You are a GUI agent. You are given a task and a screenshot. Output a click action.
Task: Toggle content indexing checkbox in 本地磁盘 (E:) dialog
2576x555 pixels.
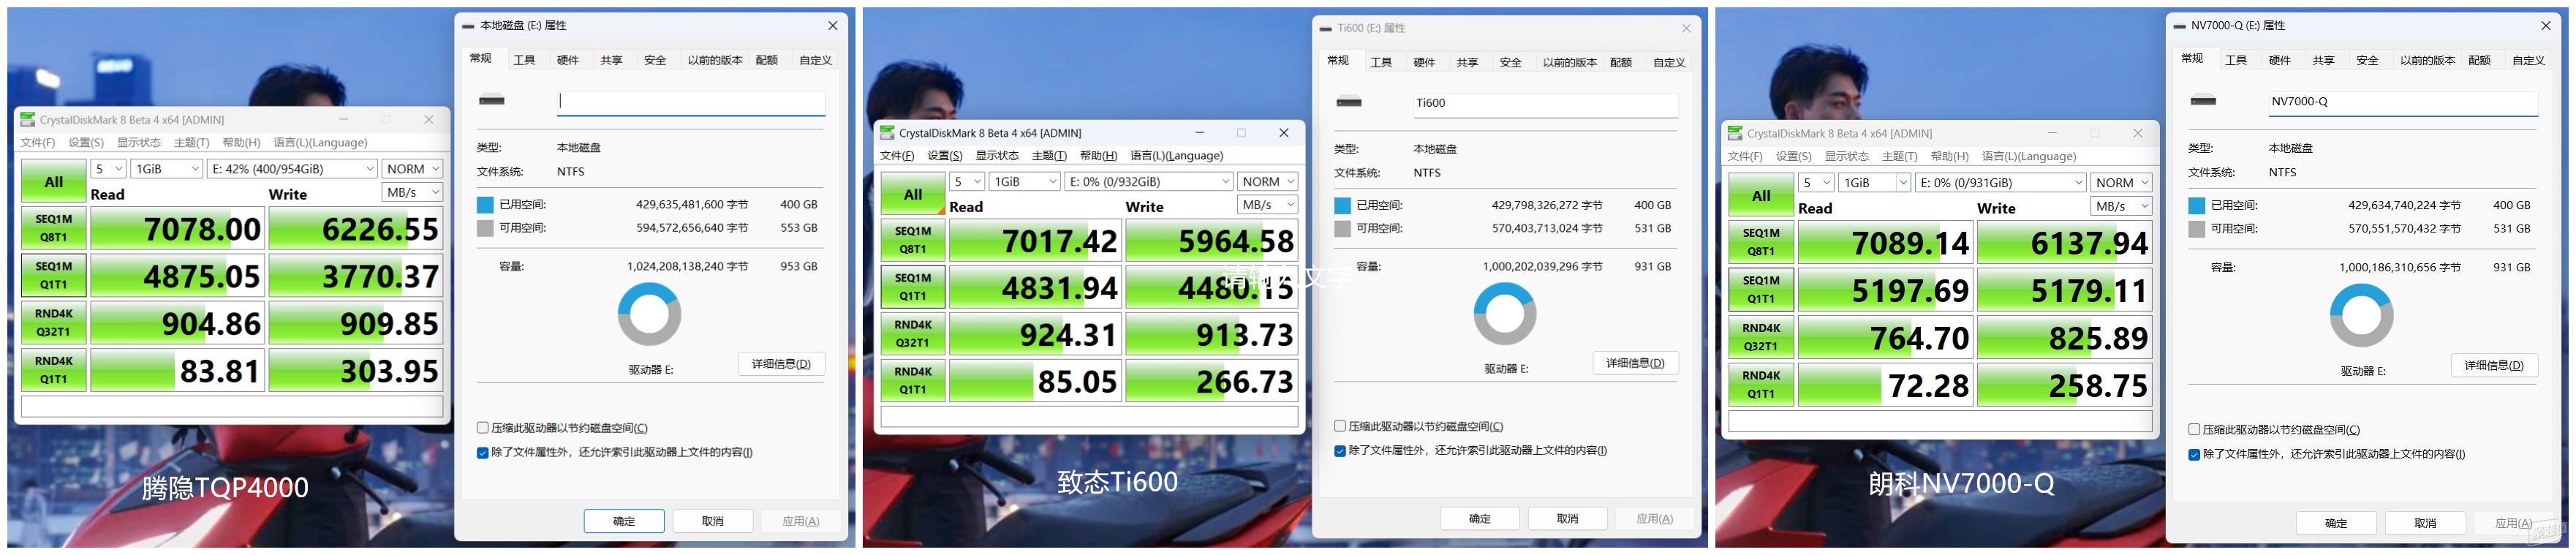(x=483, y=453)
